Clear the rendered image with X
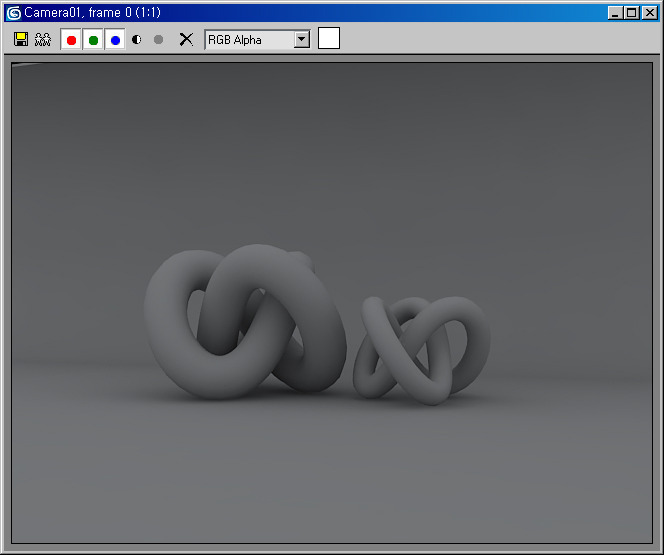Viewport: 664px width, 555px height. pyautogui.click(x=186, y=40)
